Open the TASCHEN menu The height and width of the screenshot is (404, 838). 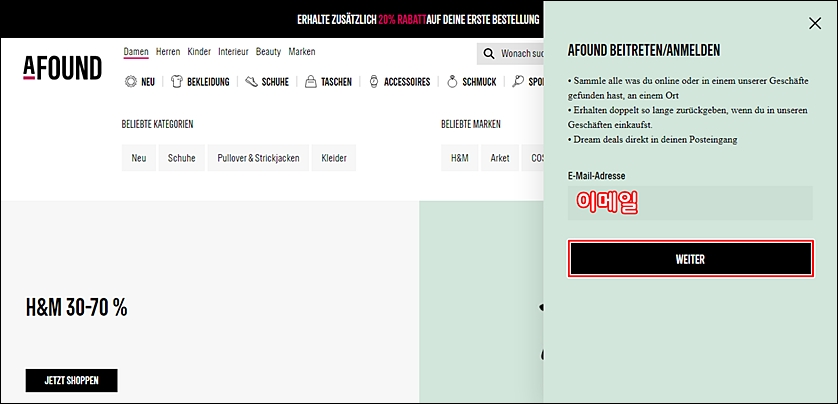tap(336, 82)
